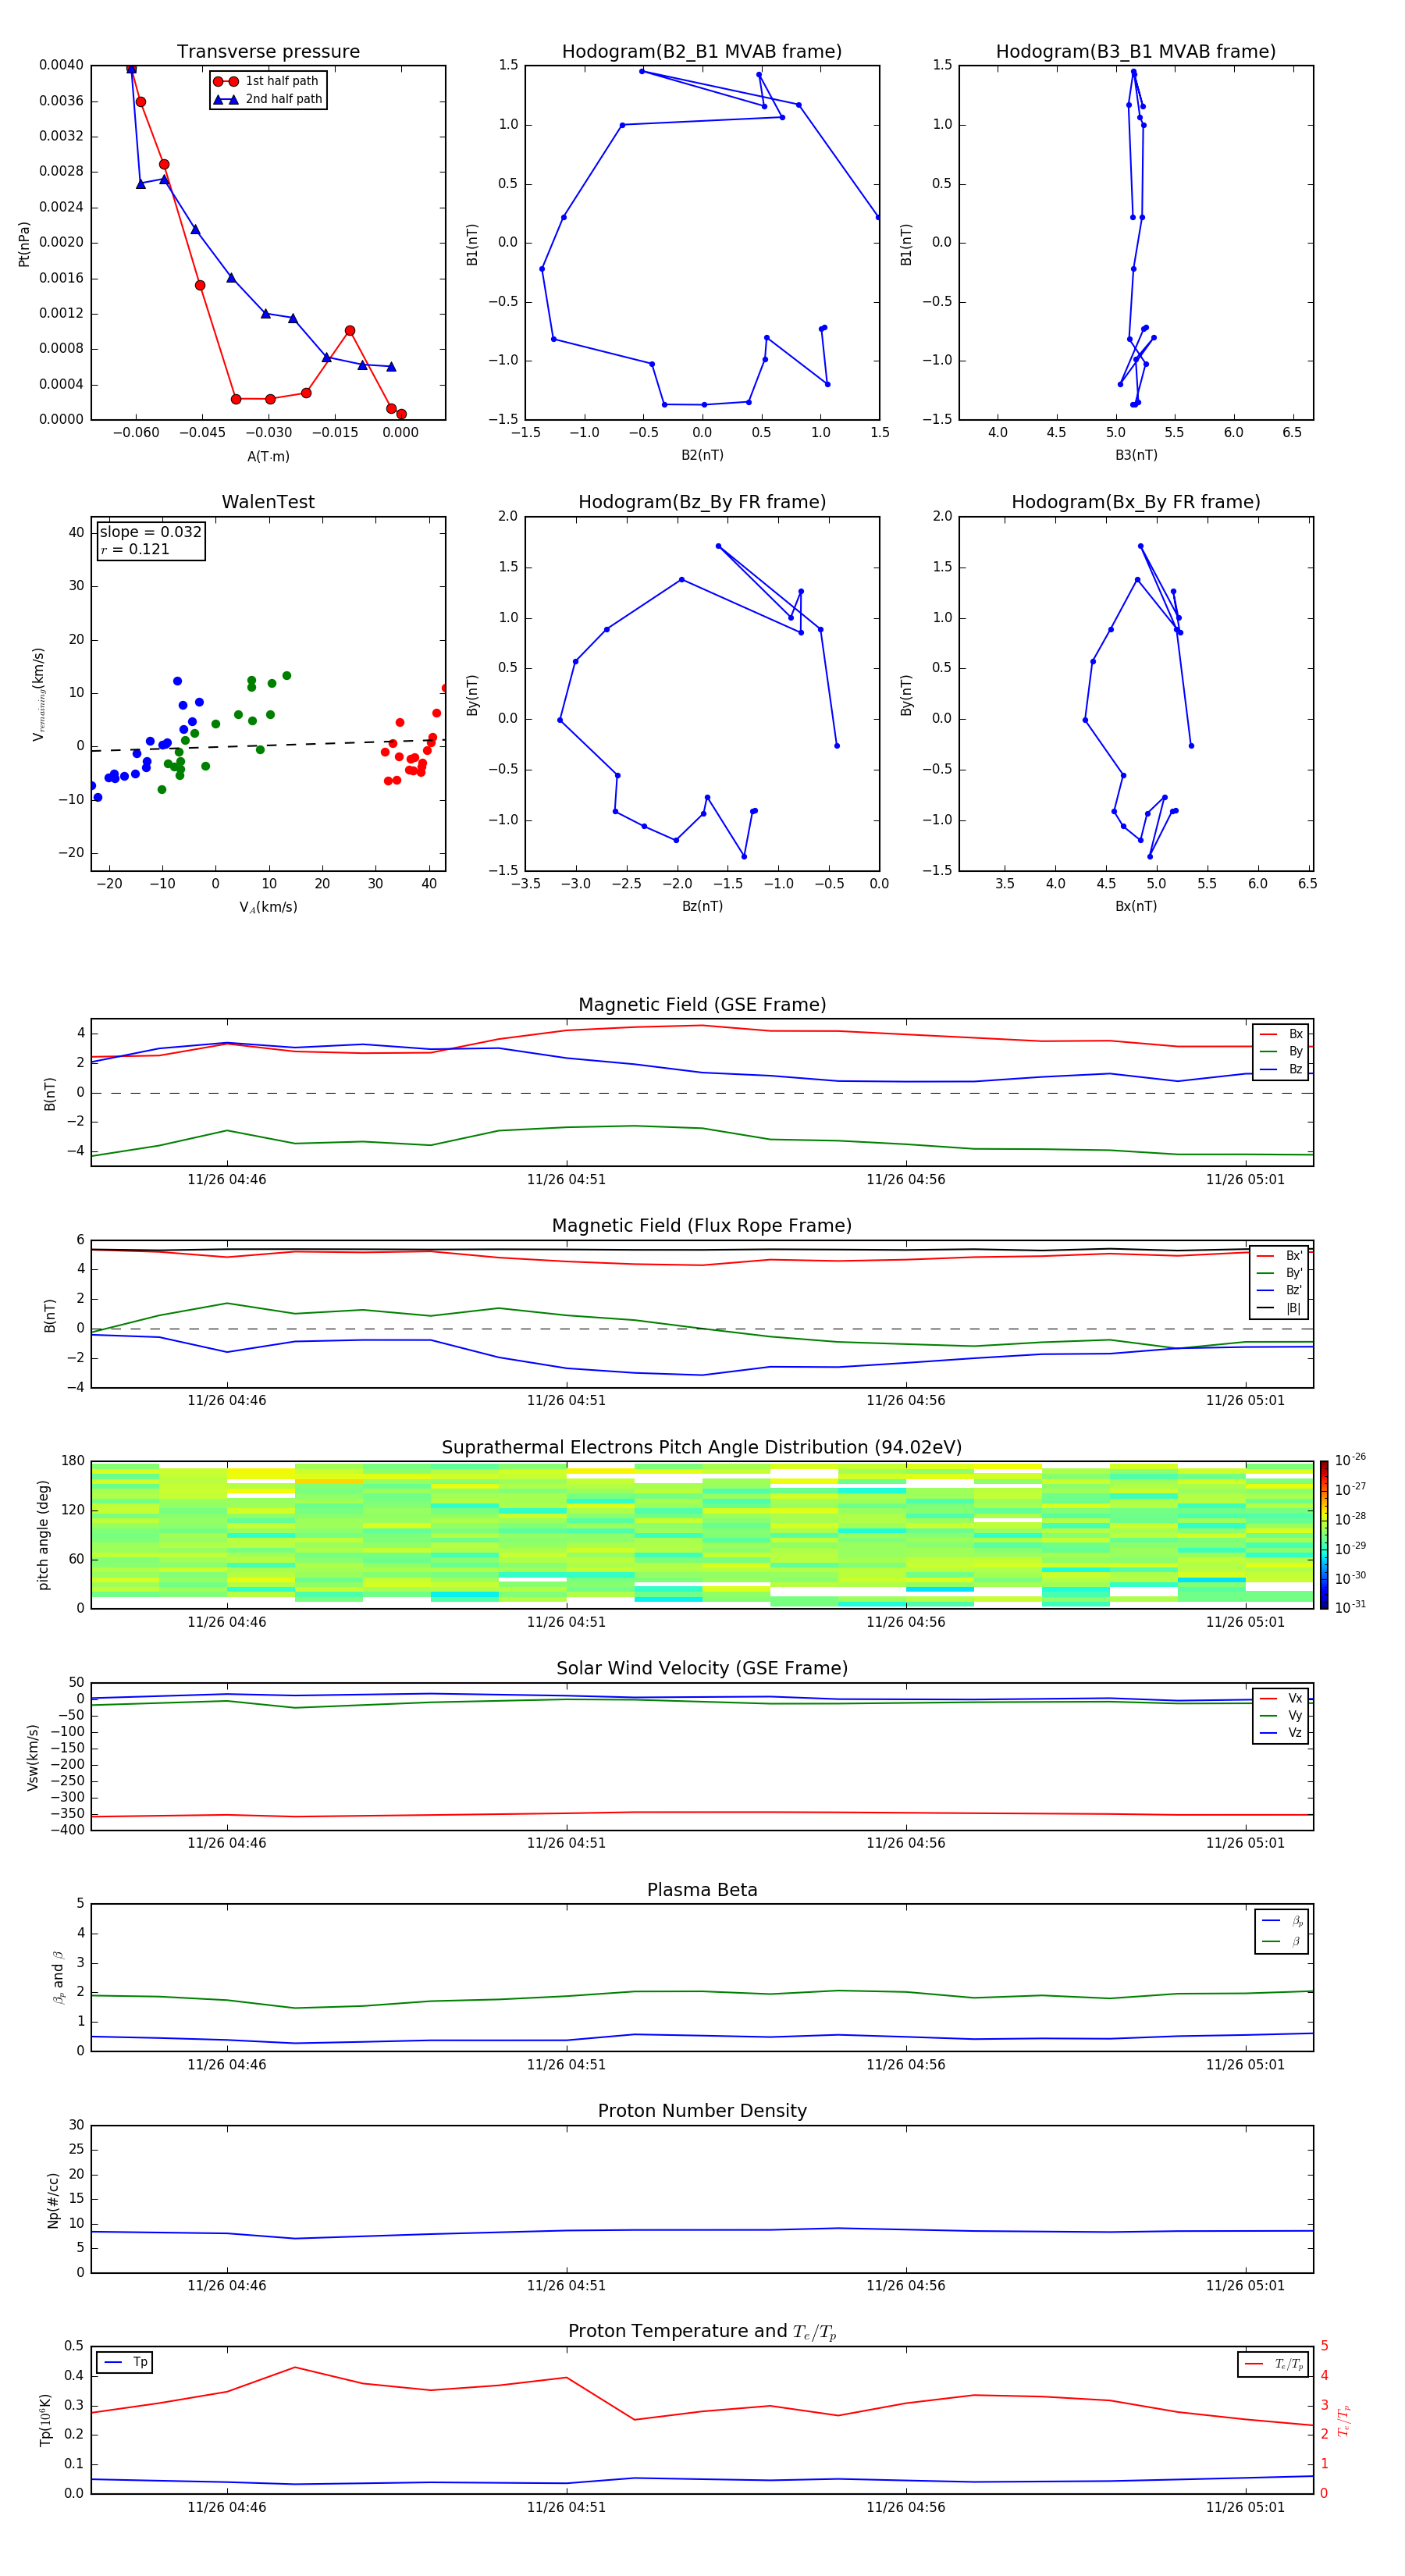Click the 'Bz(nT)' x-axis label

click(x=702, y=906)
